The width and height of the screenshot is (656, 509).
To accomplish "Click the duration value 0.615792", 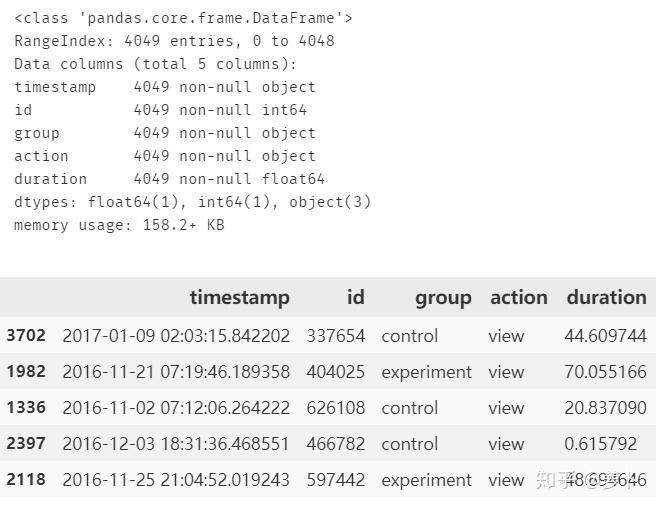I will point(600,444).
